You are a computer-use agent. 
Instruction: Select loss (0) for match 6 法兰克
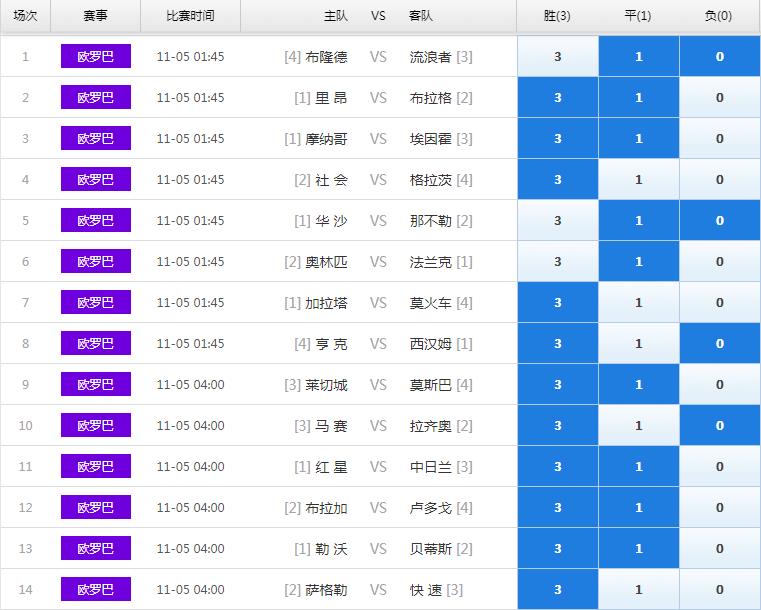pyautogui.click(x=720, y=262)
